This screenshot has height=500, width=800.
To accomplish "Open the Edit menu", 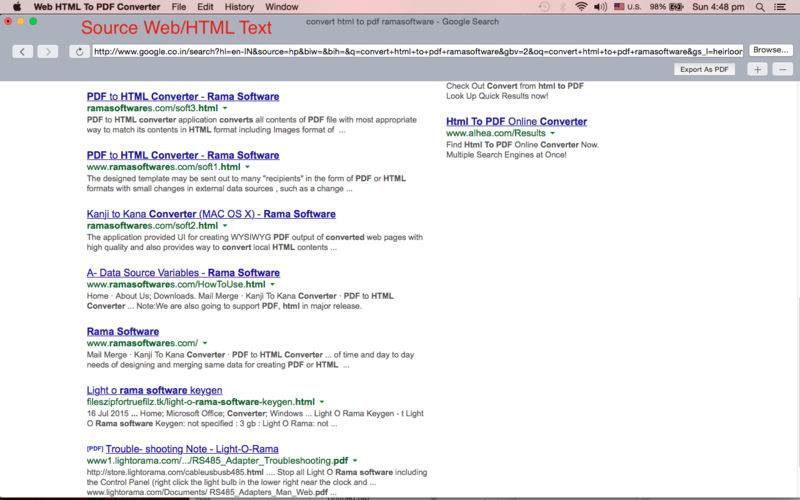I will tap(205, 7).
